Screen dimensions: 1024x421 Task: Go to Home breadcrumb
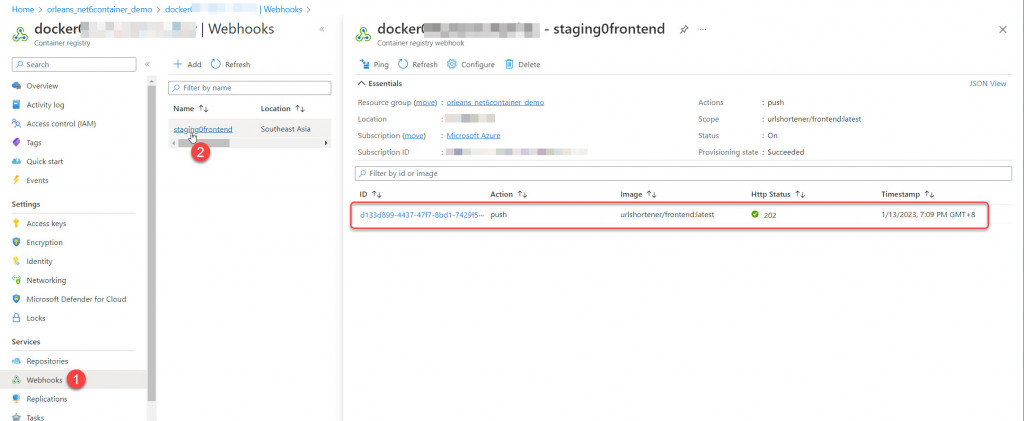tap(22, 10)
